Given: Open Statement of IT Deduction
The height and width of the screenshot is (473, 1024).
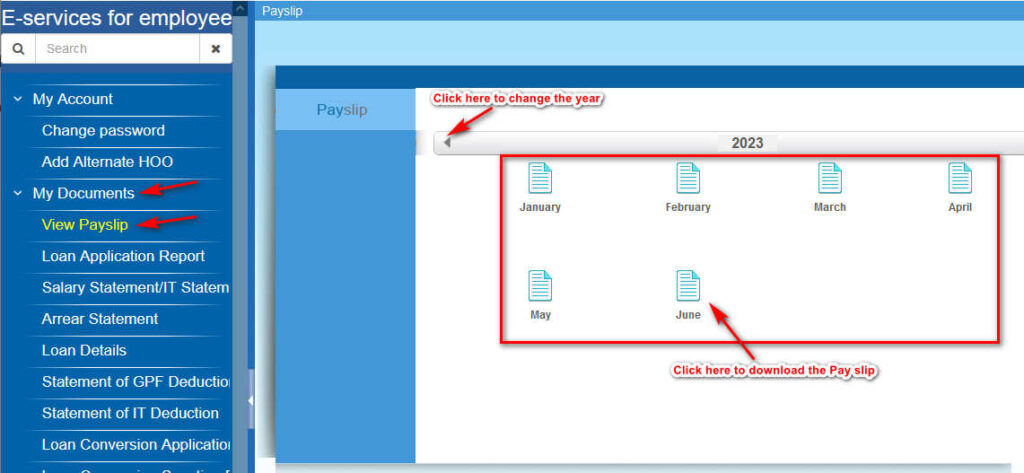Looking at the screenshot, I should (x=130, y=413).
